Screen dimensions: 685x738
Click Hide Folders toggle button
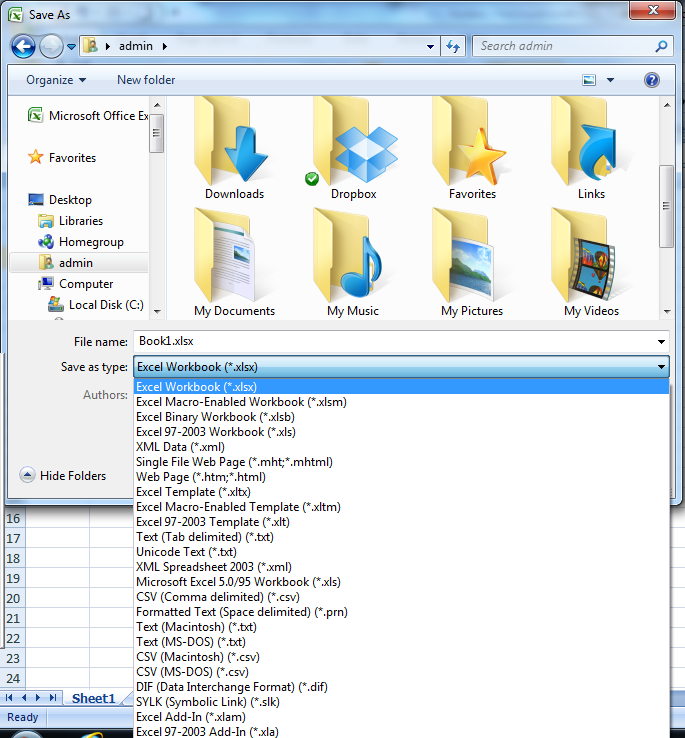pos(63,475)
